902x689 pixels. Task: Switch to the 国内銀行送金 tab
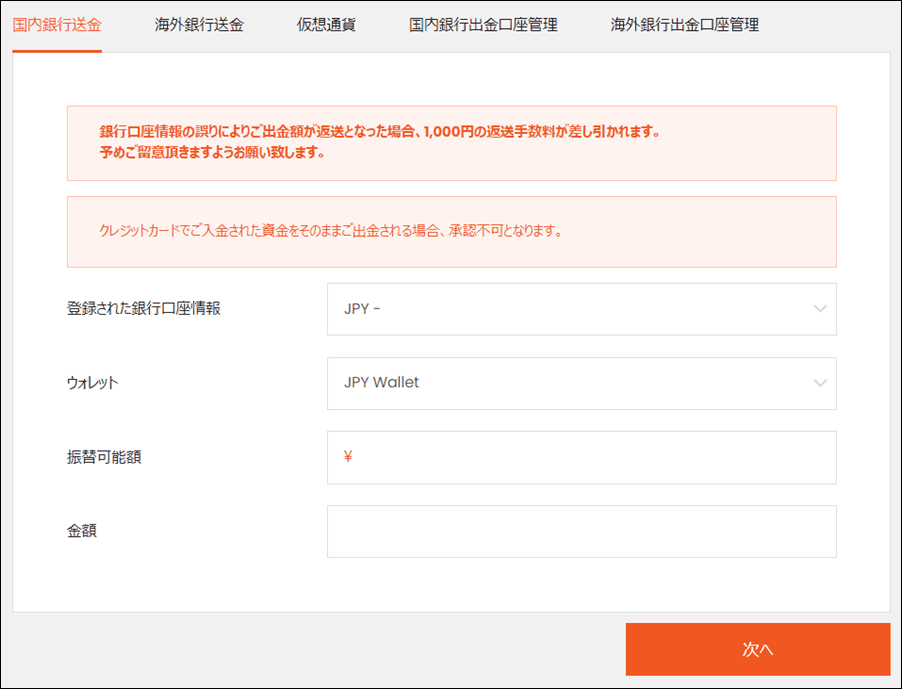57,25
